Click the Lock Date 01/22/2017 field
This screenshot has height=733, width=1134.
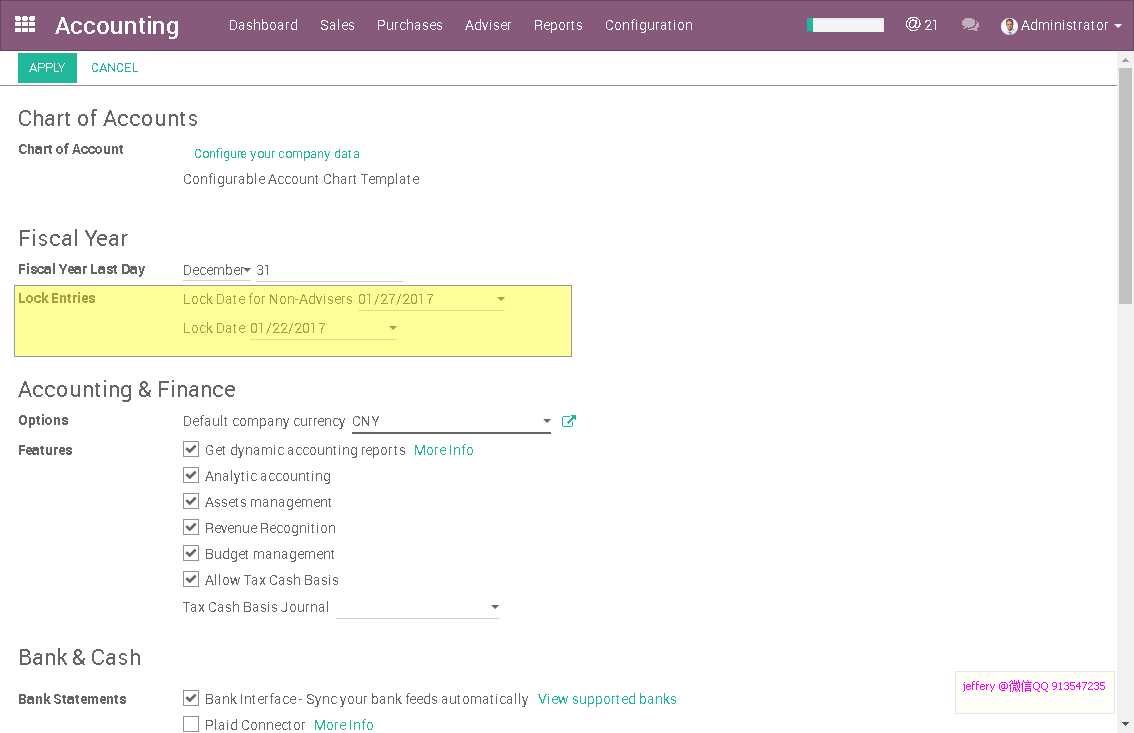click(323, 328)
